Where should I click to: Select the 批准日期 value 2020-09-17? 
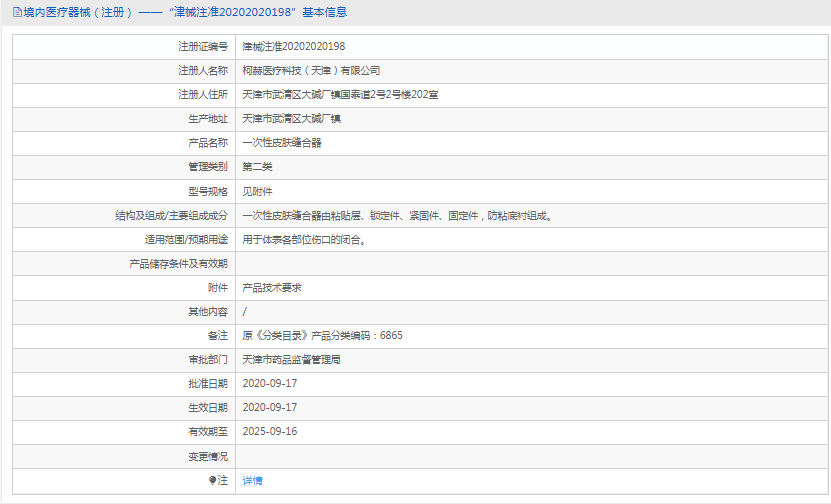(270, 384)
